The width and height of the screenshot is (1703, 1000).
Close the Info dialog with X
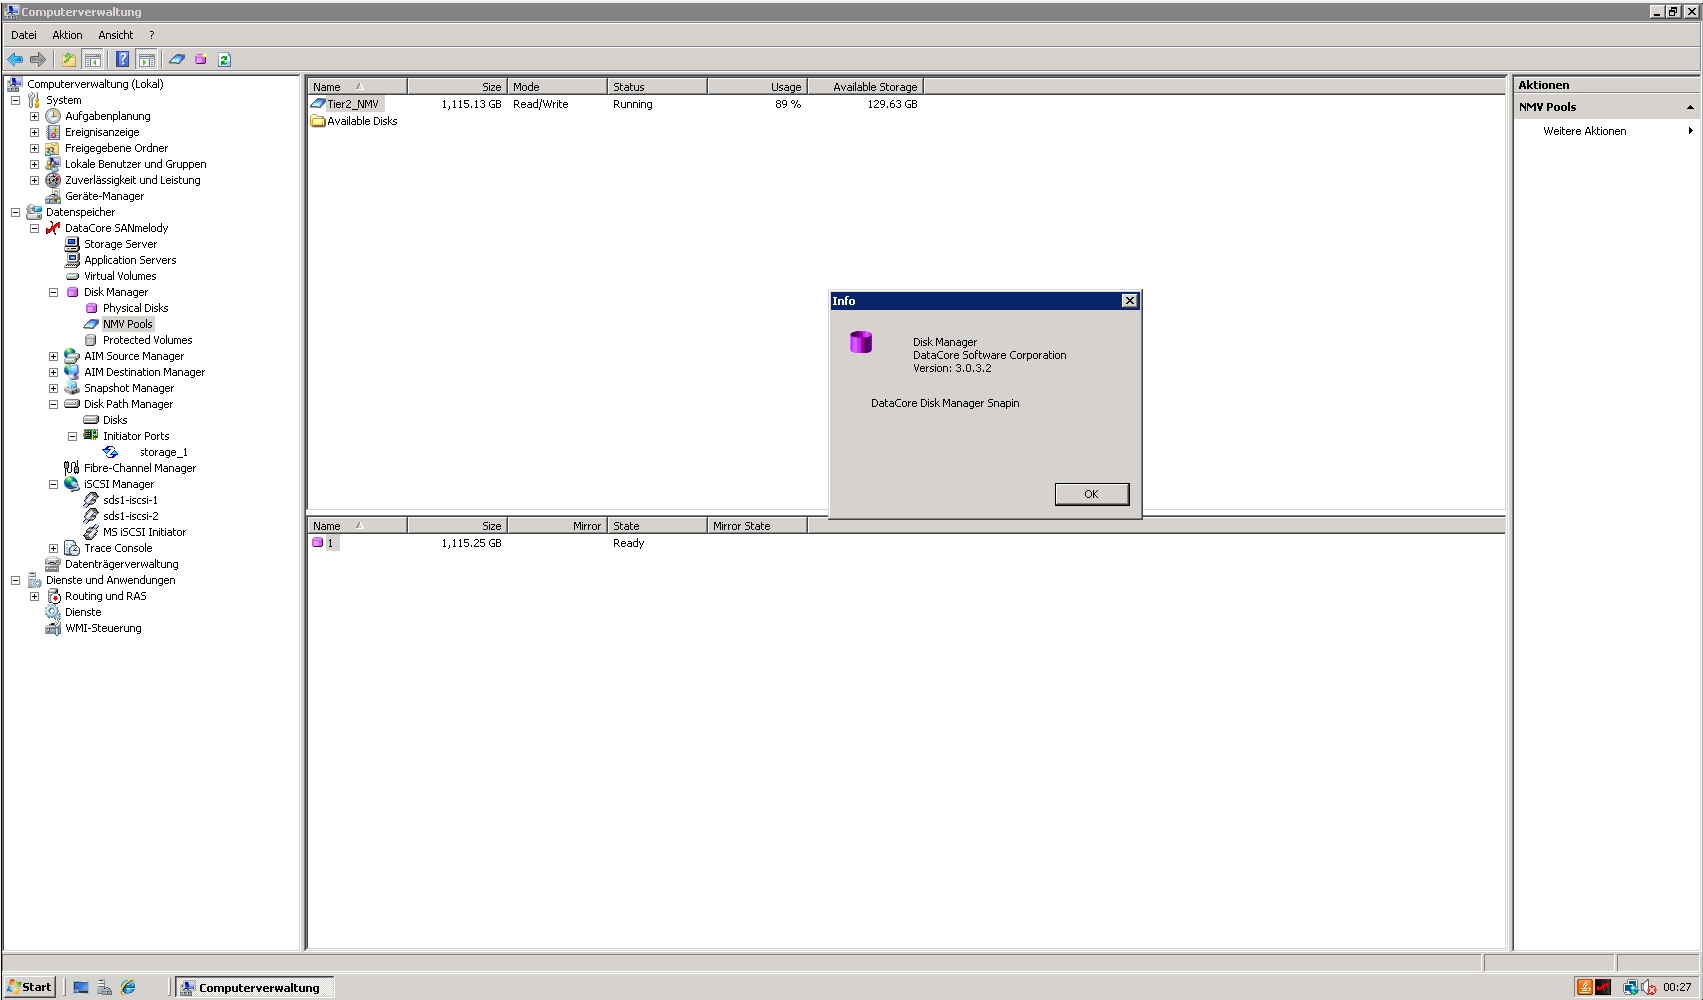click(x=1129, y=301)
